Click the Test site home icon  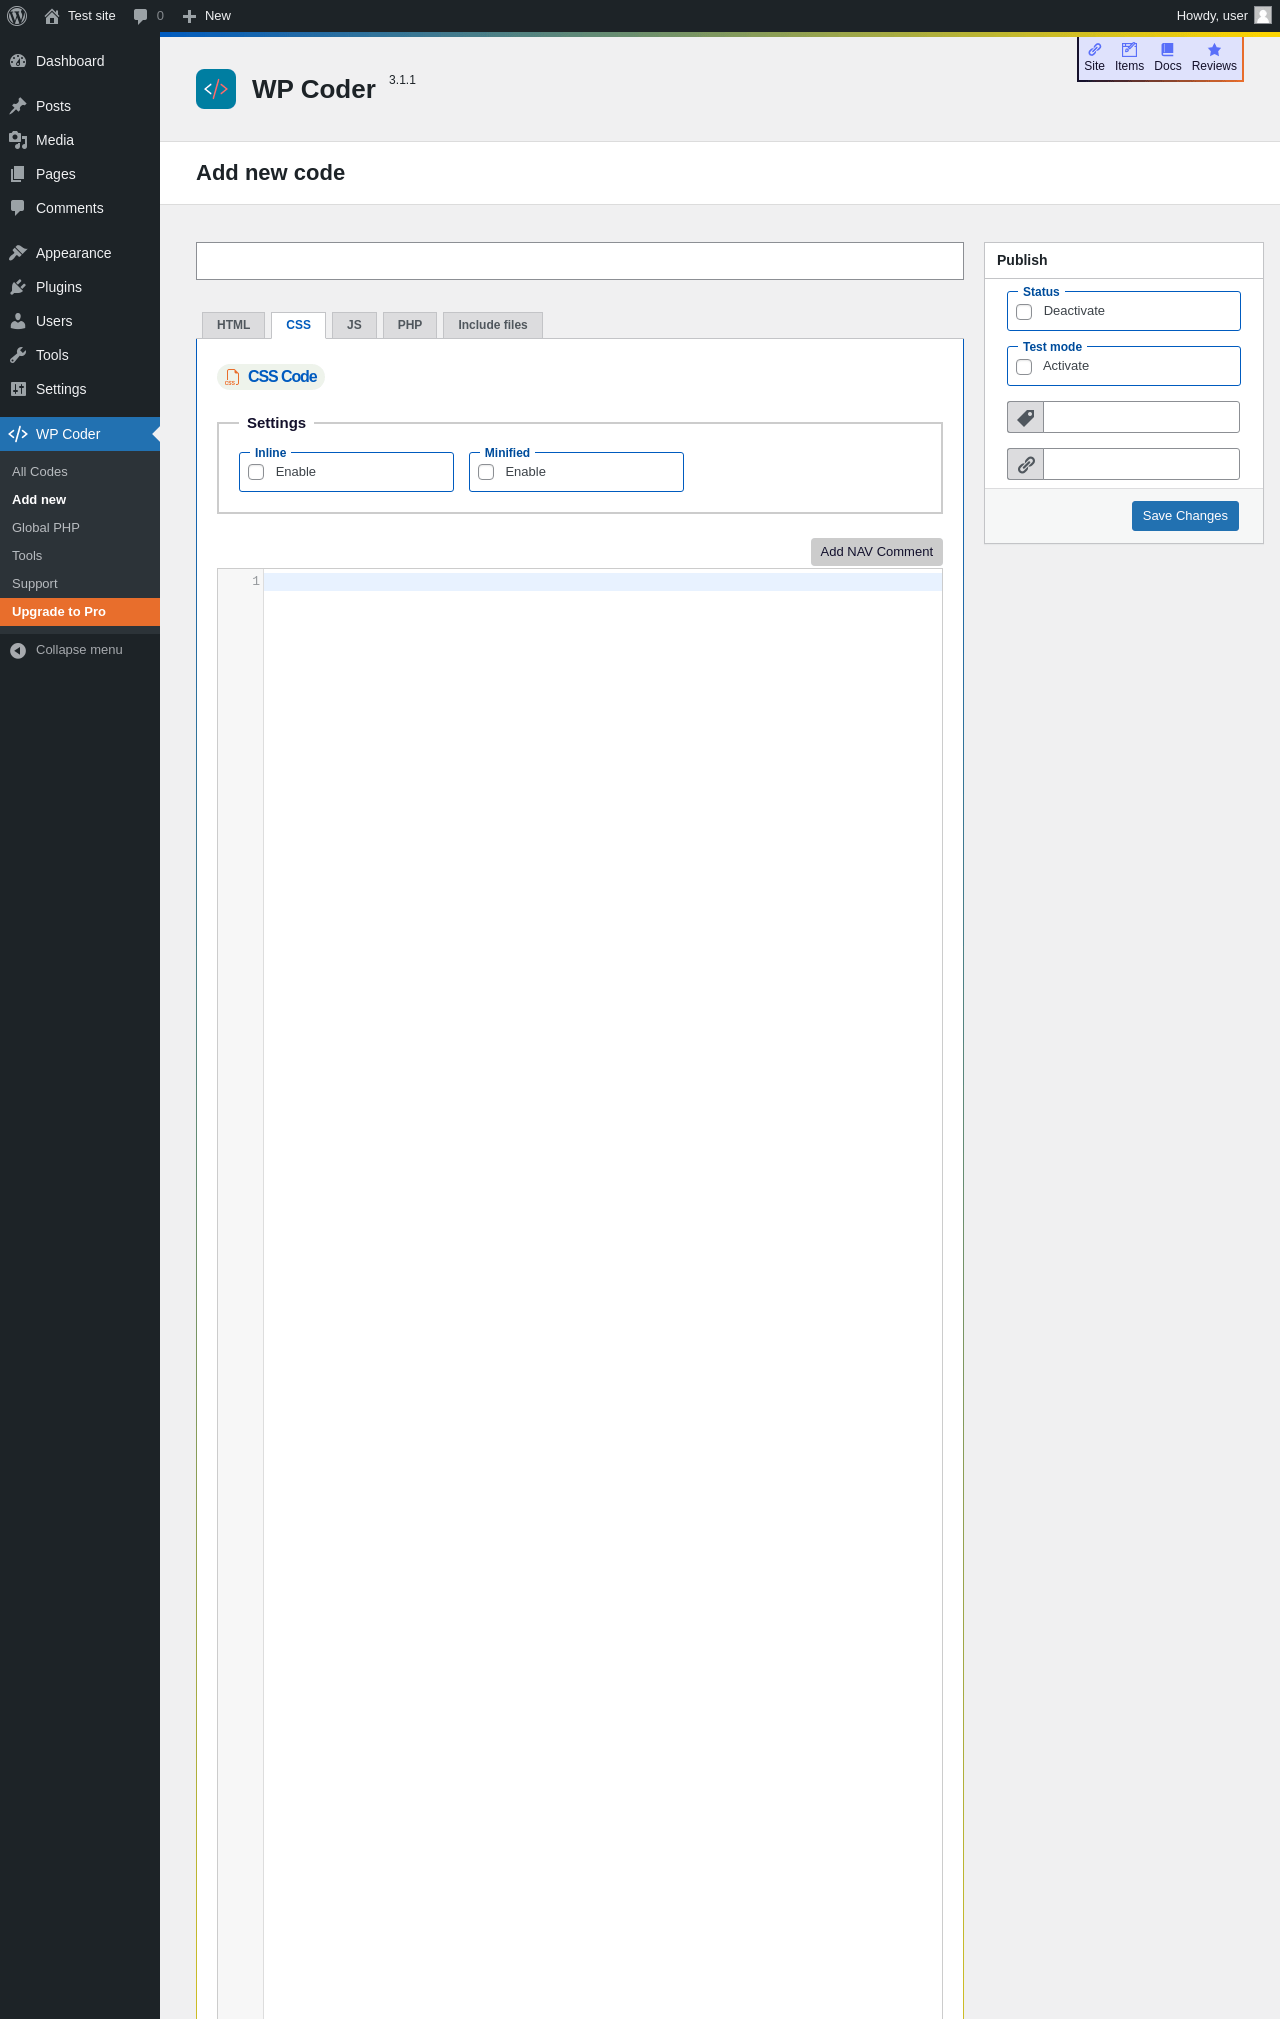(x=52, y=16)
